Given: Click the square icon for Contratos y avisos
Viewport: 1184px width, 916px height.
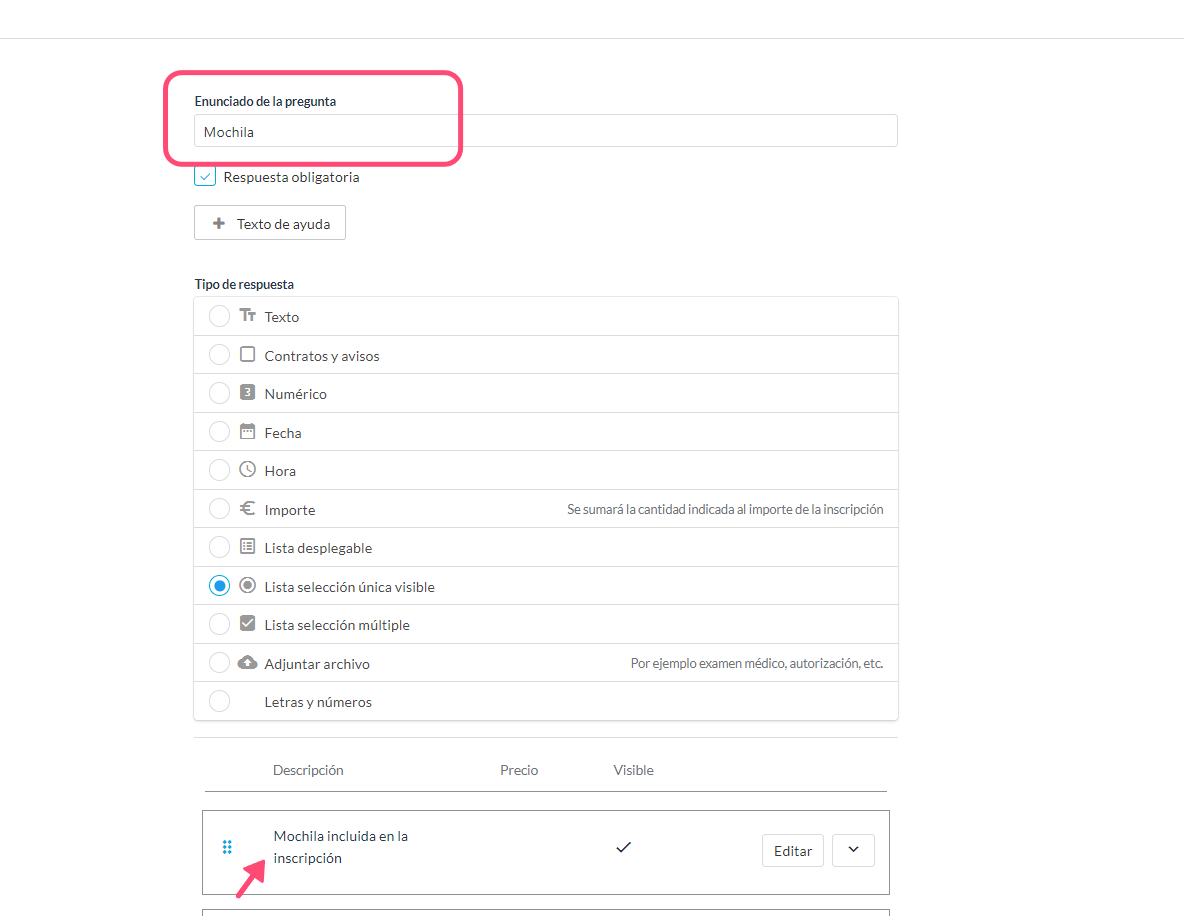Looking at the screenshot, I should pos(248,355).
